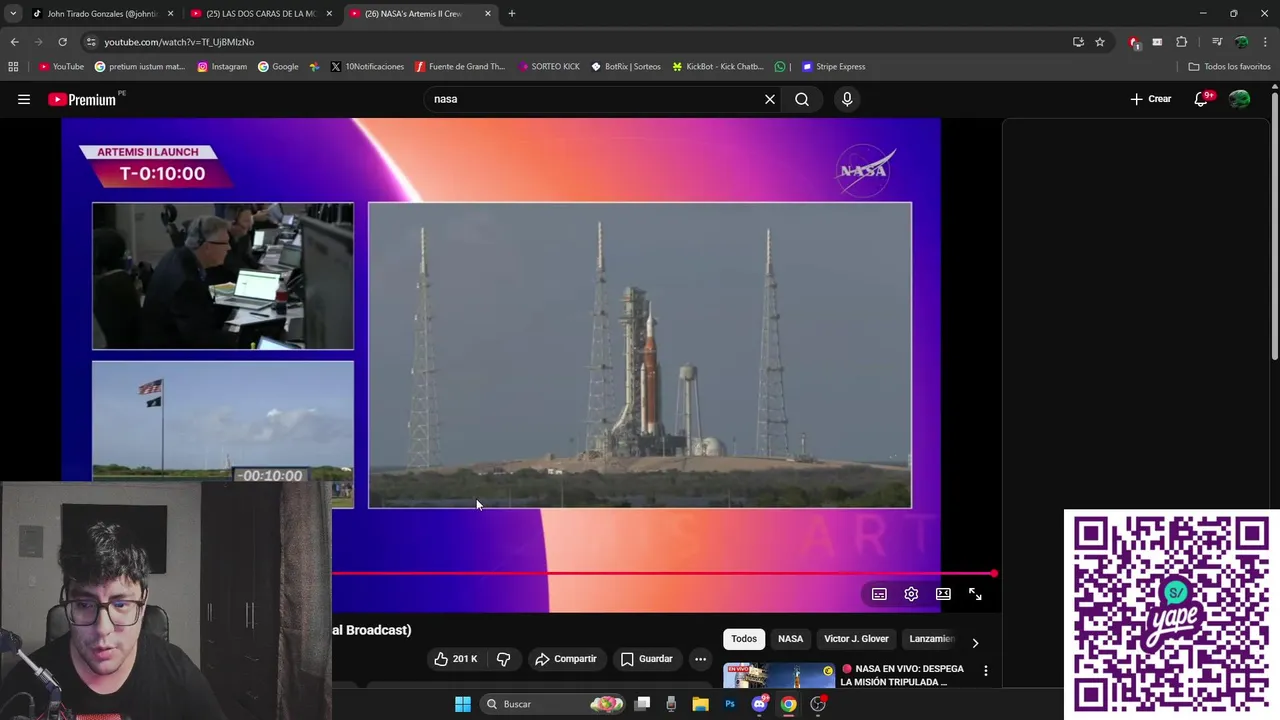Open the YouTube bookmark
The height and width of the screenshot is (720, 1280).
pyautogui.click(x=61, y=67)
